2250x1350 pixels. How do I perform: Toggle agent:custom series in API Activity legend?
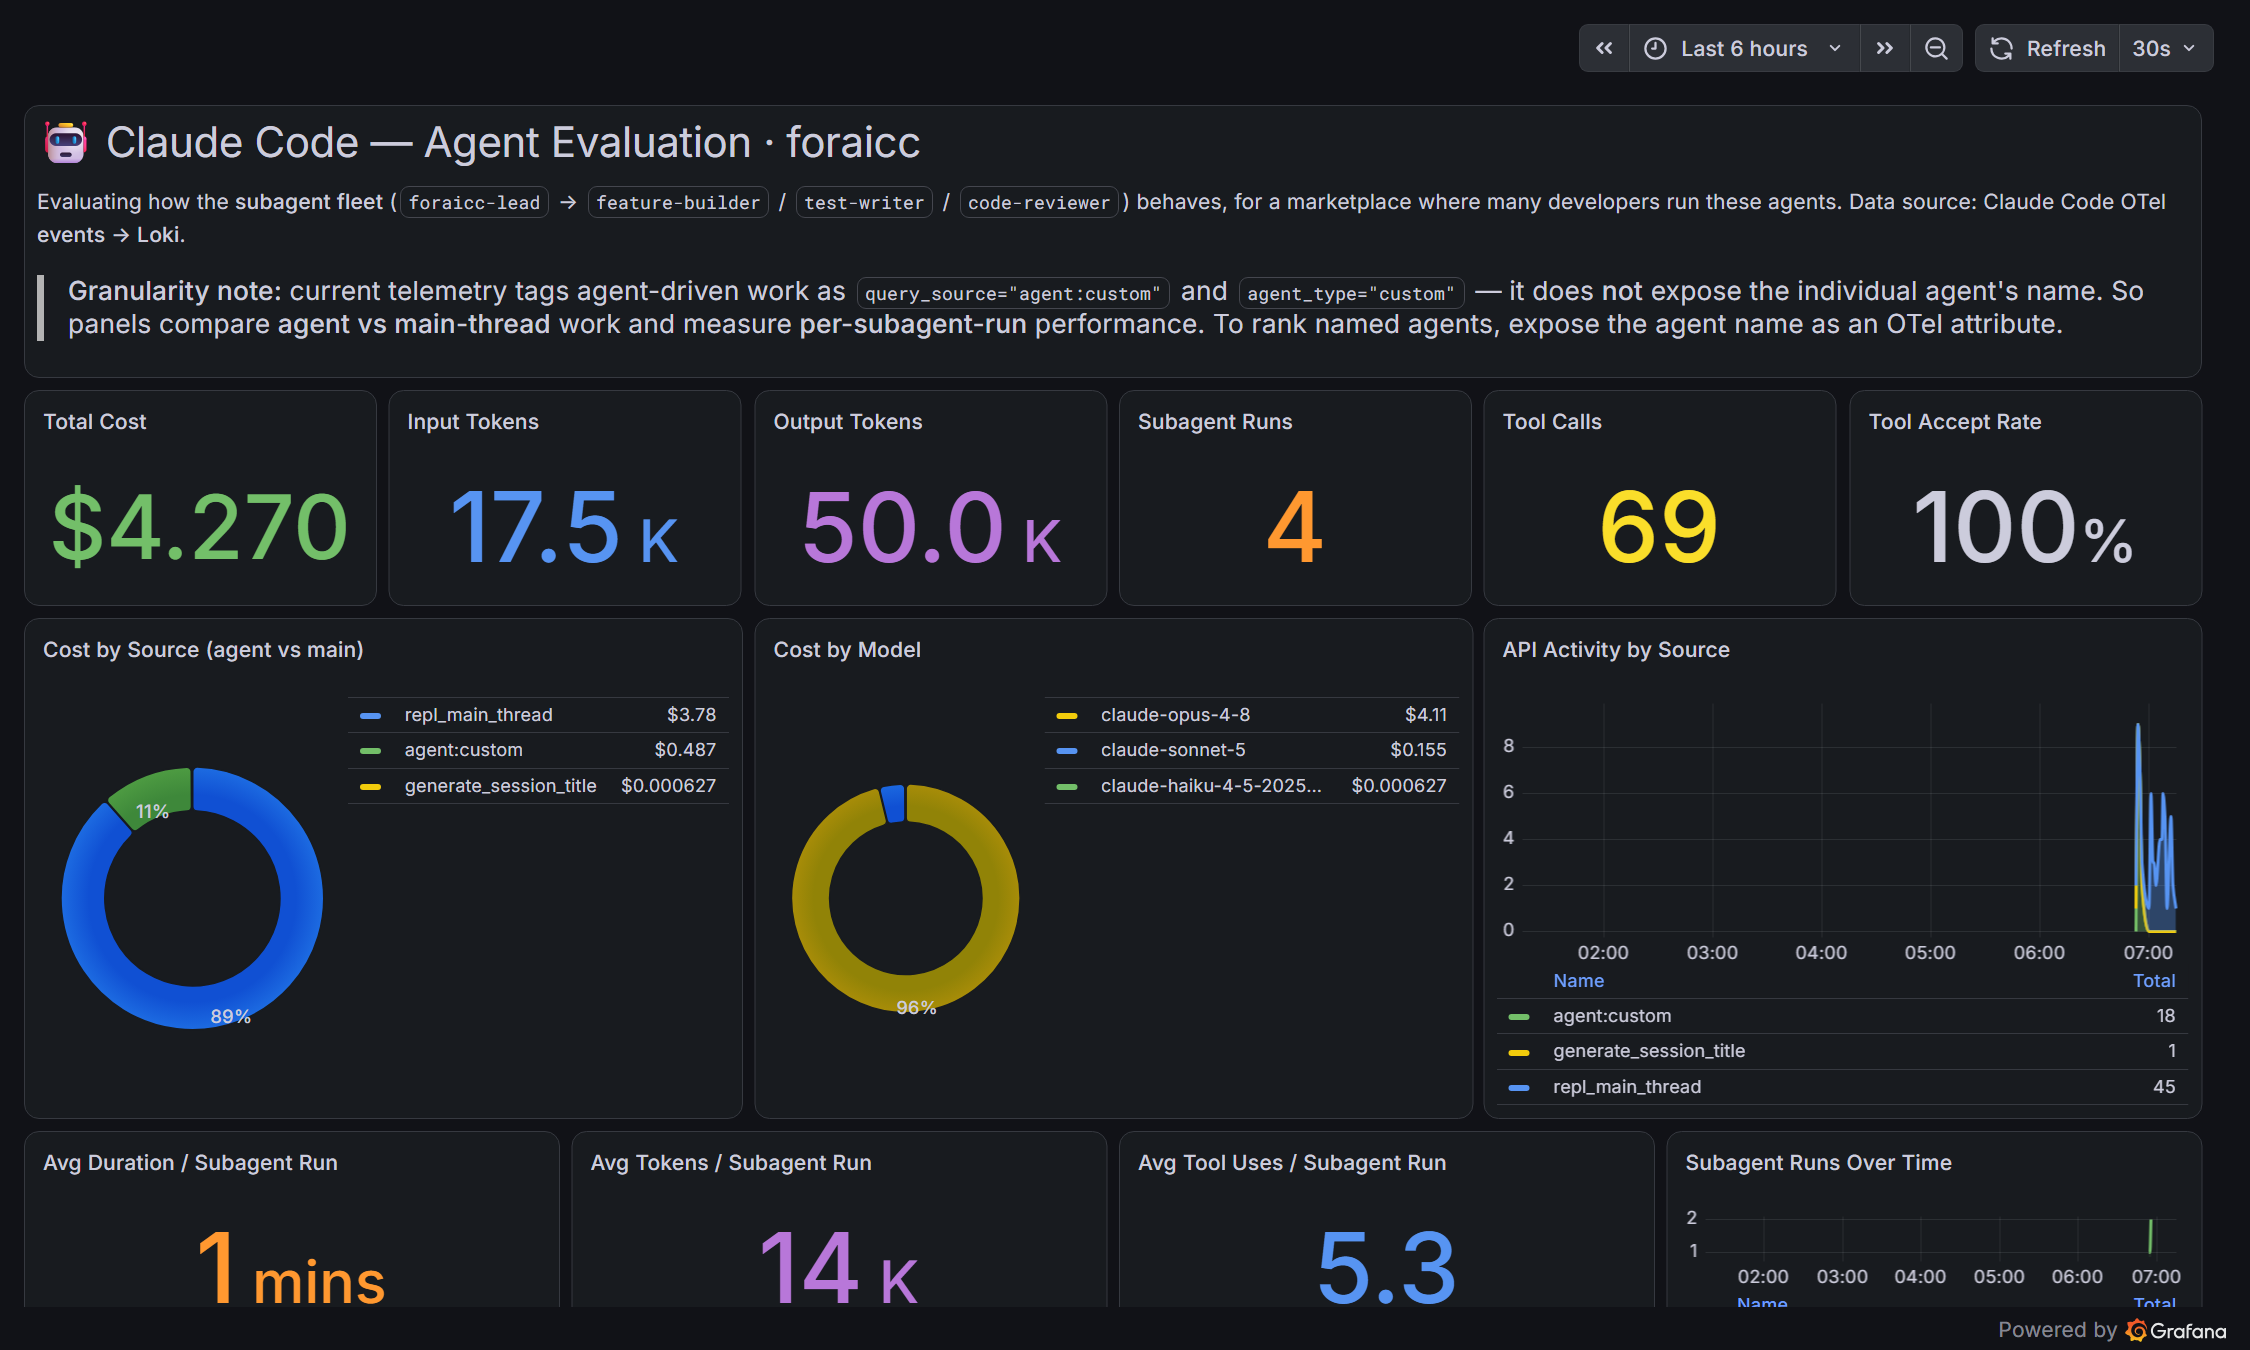(1612, 1016)
